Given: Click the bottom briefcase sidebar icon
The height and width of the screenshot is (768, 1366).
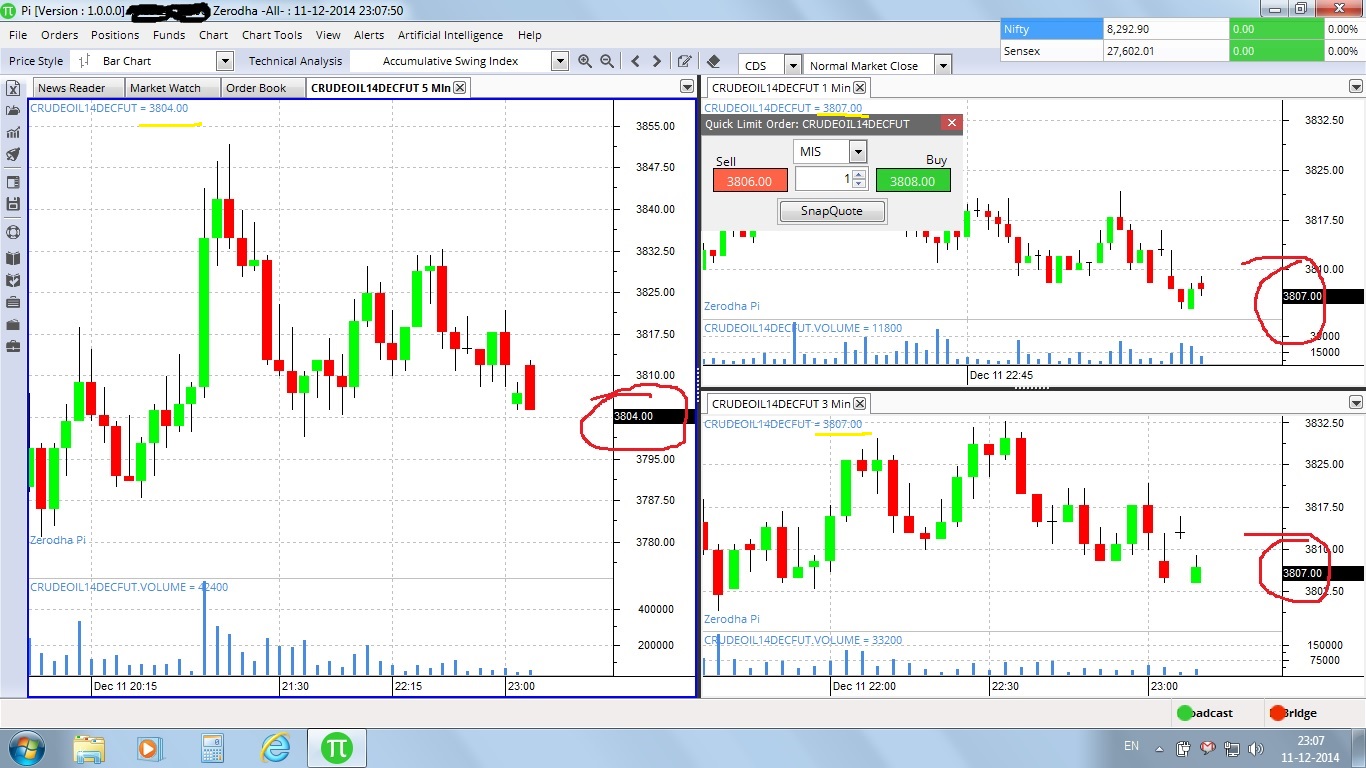Looking at the screenshot, I should (x=13, y=346).
